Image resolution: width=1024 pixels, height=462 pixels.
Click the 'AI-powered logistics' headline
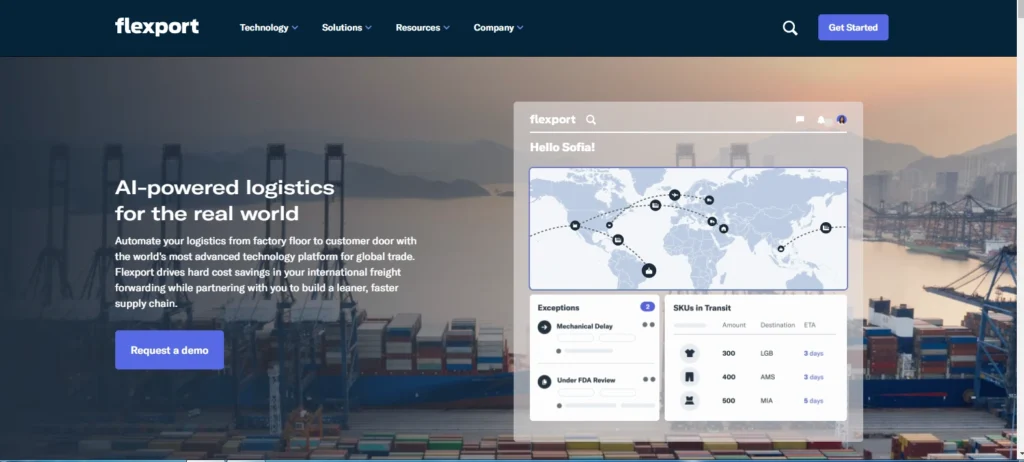(x=225, y=201)
